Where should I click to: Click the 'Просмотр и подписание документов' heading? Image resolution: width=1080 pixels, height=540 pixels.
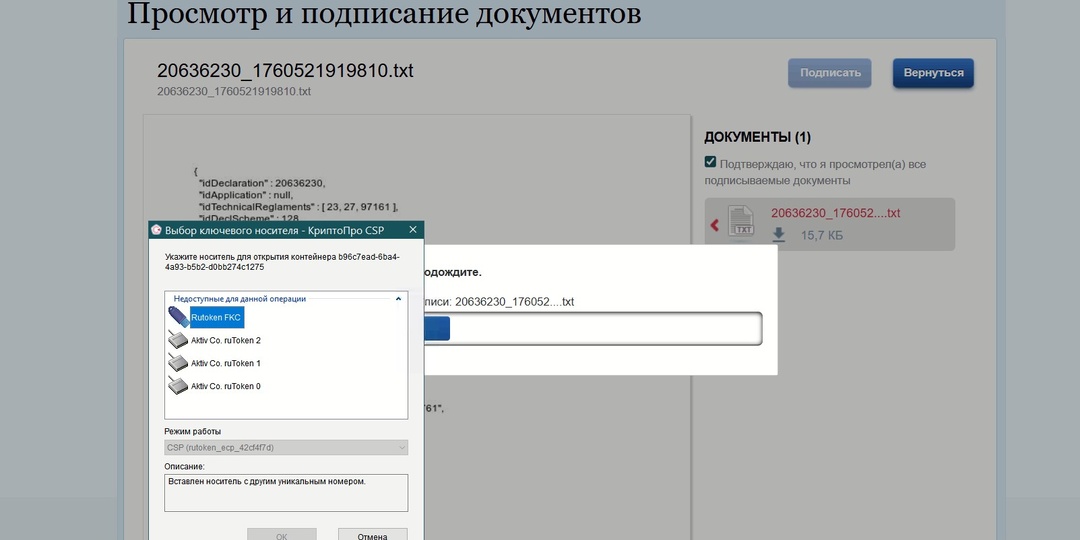point(384,13)
